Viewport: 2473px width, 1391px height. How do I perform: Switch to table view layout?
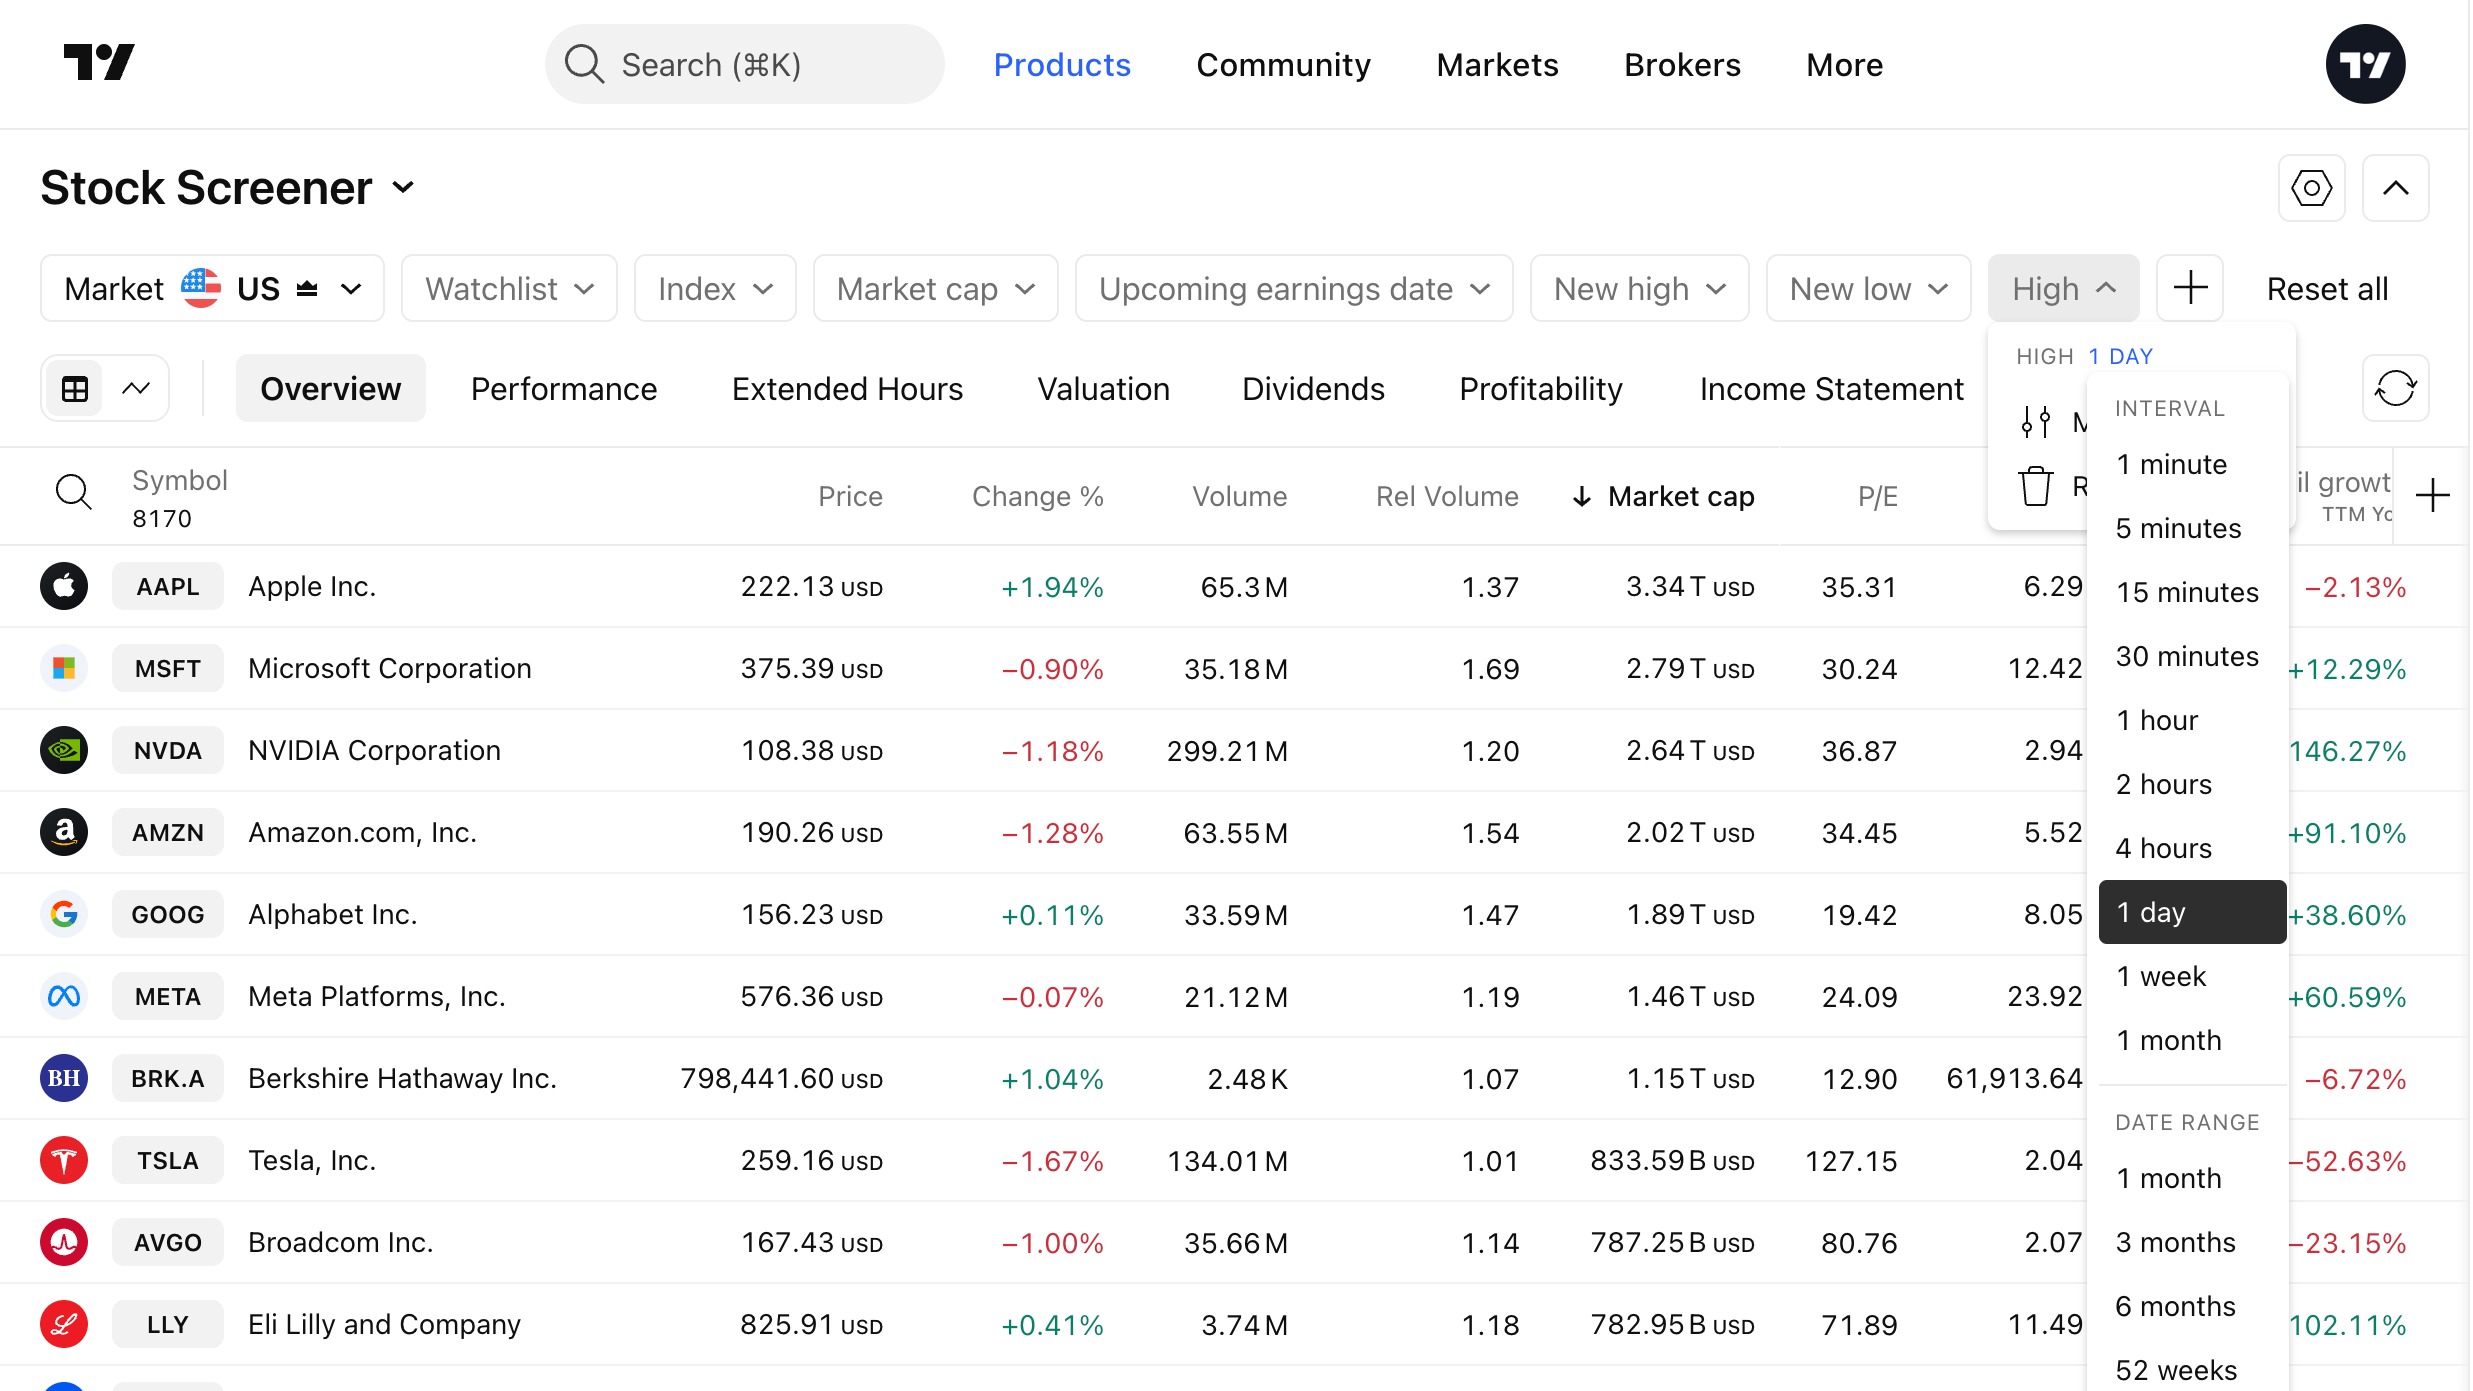coord(76,389)
